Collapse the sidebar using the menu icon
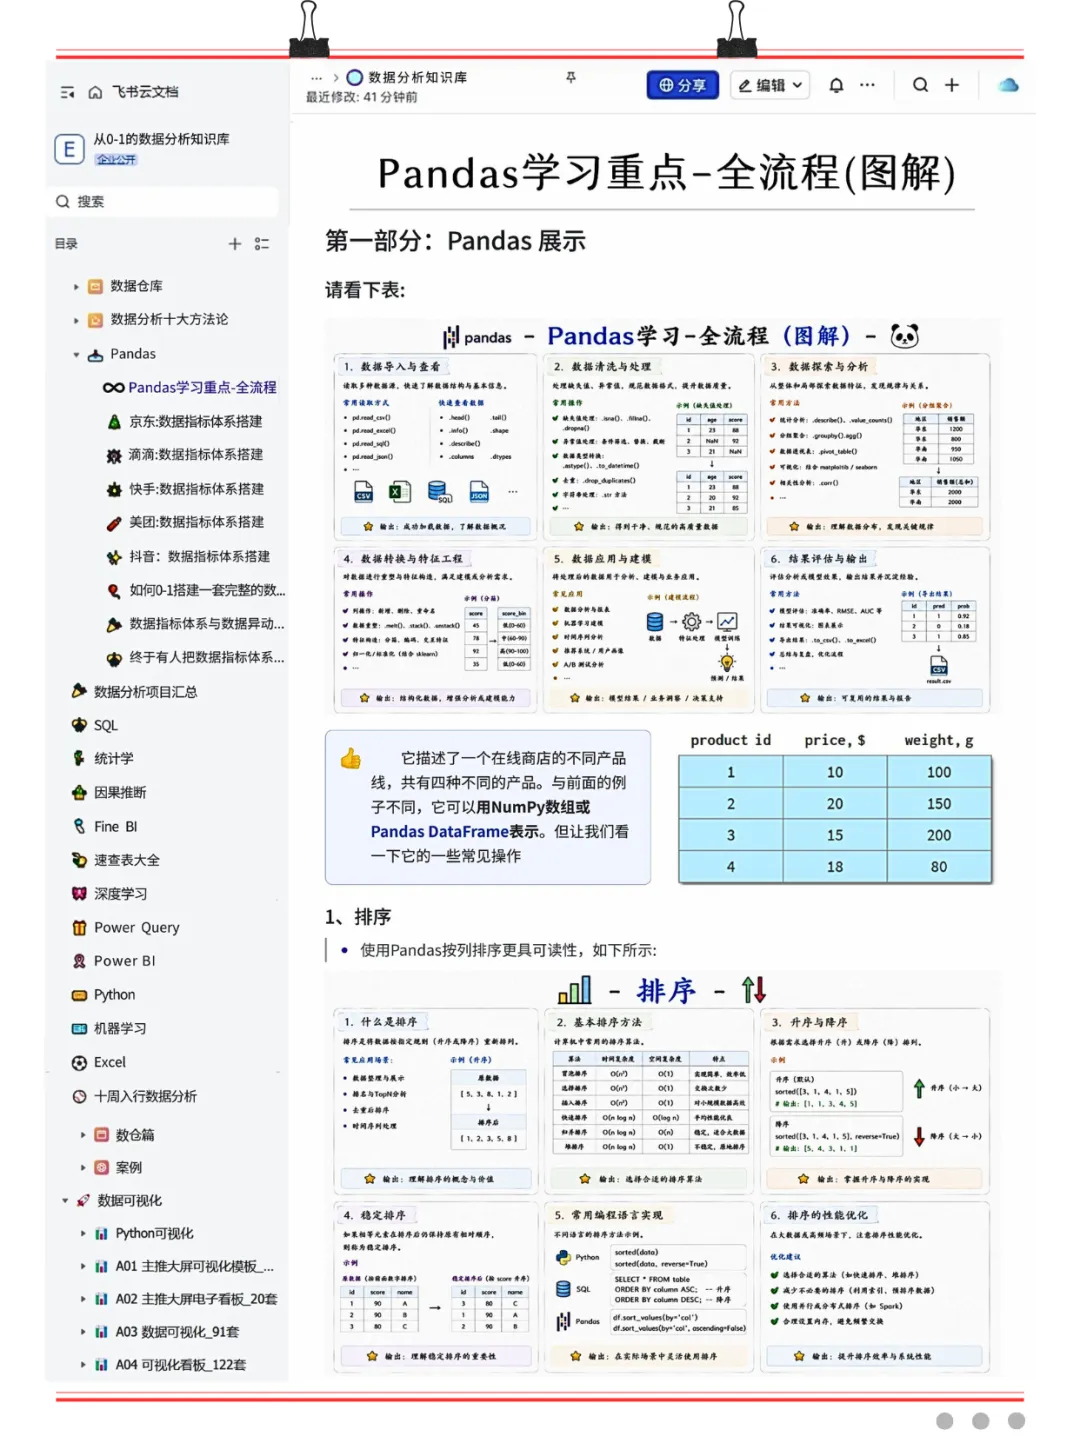 (x=67, y=92)
